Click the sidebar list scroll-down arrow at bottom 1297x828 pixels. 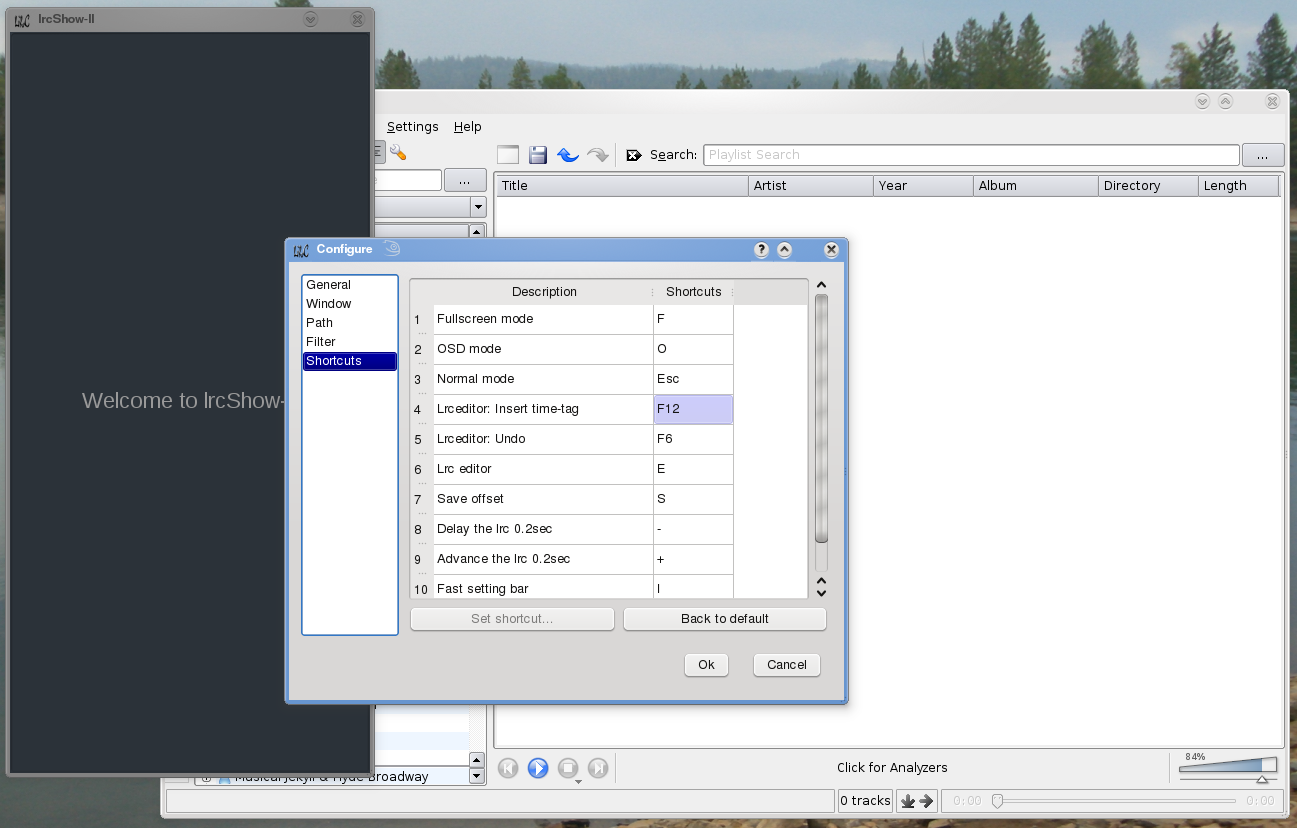476,776
